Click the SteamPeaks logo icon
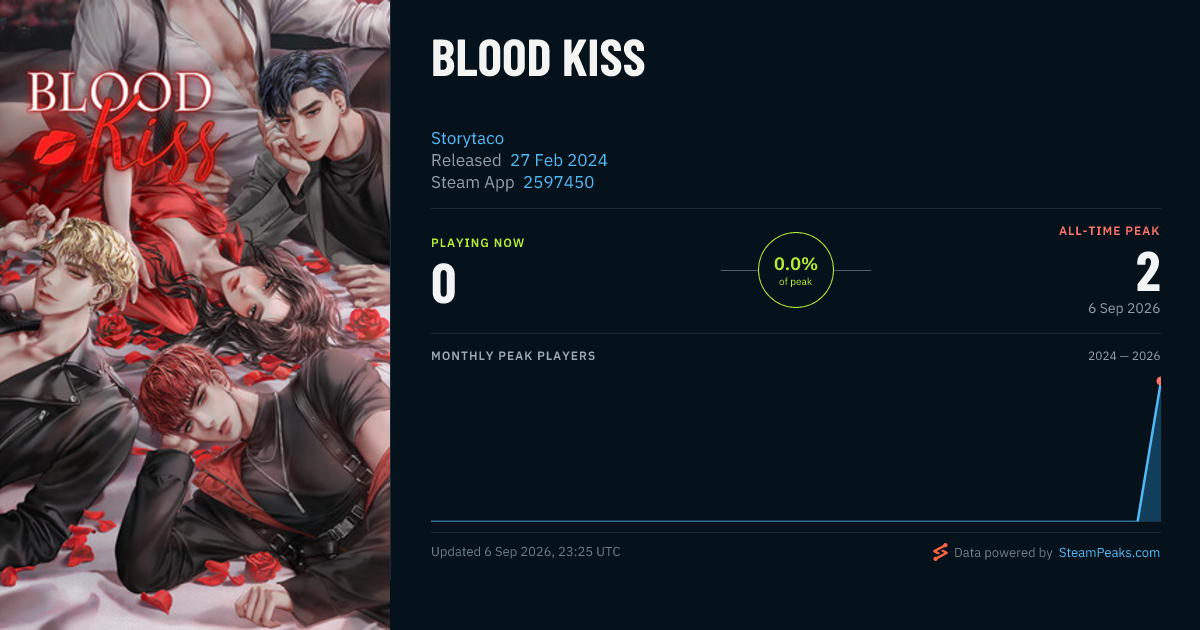Screen dimensions: 1200x630 pyautogui.click(x=940, y=552)
